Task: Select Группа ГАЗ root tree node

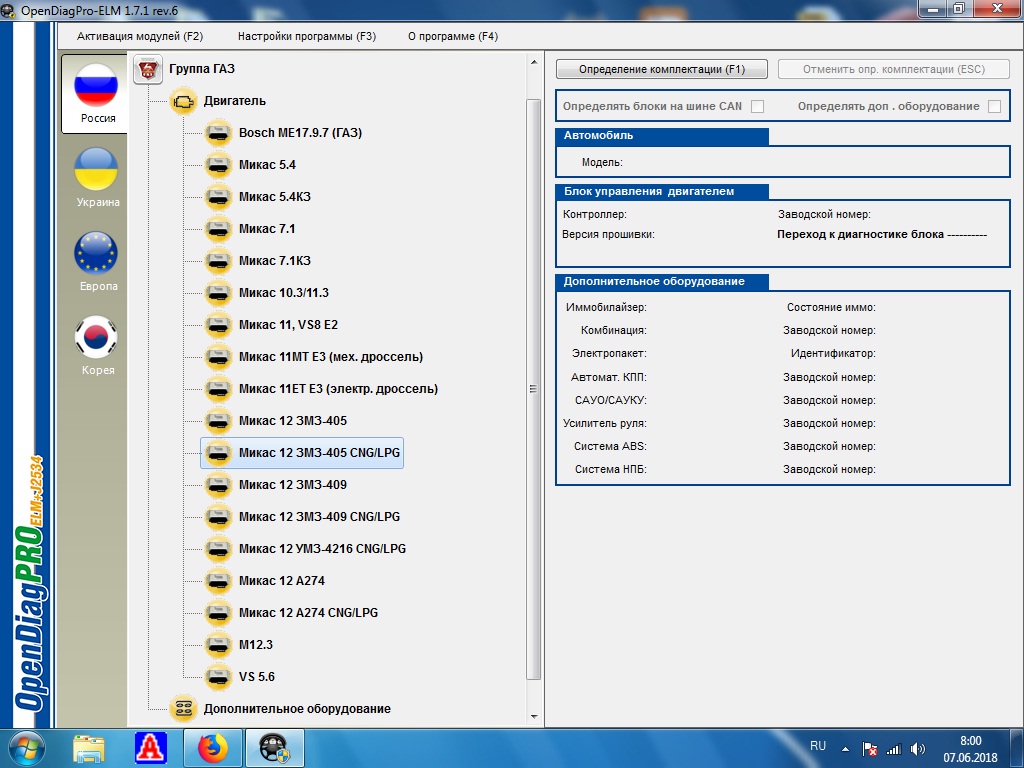Action: [x=202, y=69]
